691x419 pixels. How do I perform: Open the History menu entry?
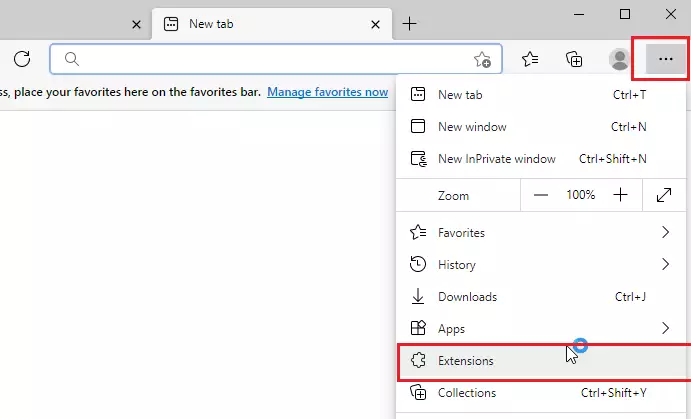tap(541, 265)
